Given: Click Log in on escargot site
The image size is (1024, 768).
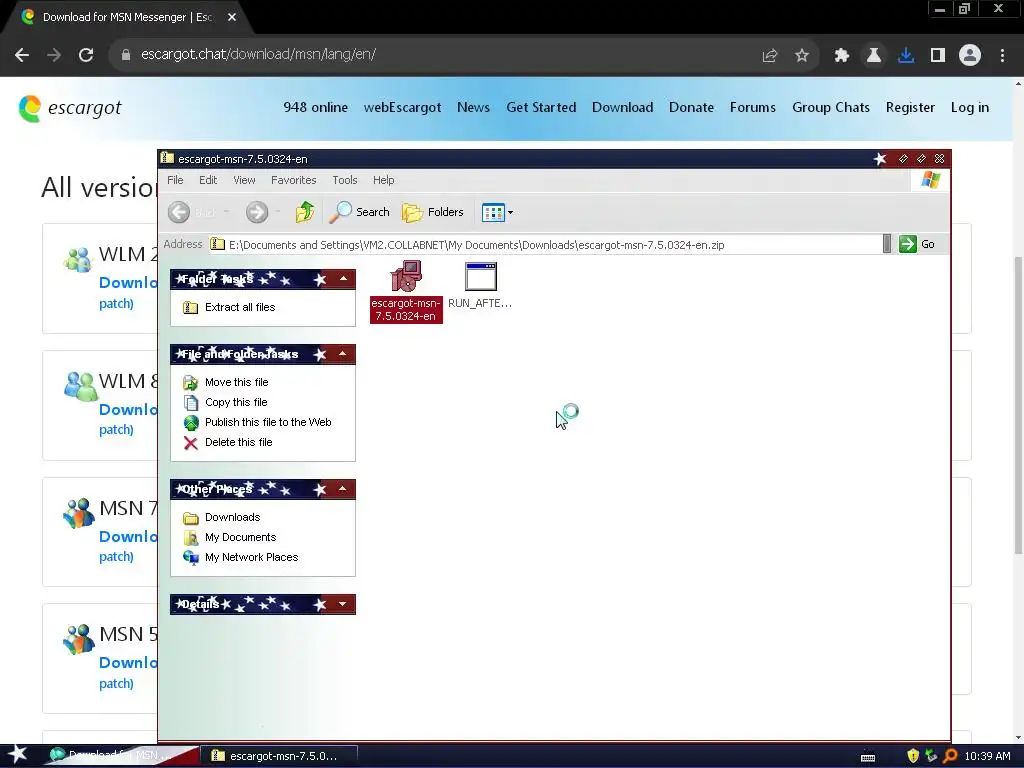Looking at the screenshot, I should tap(970, 107).
